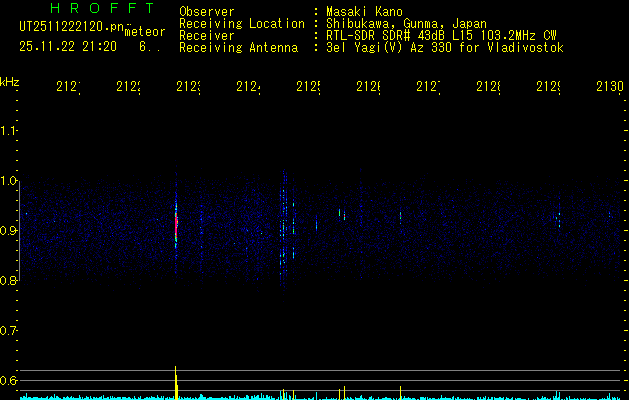The image size is (629, 400).
Task: Click the cyan echo near 2129
Action: pos(559,220)
